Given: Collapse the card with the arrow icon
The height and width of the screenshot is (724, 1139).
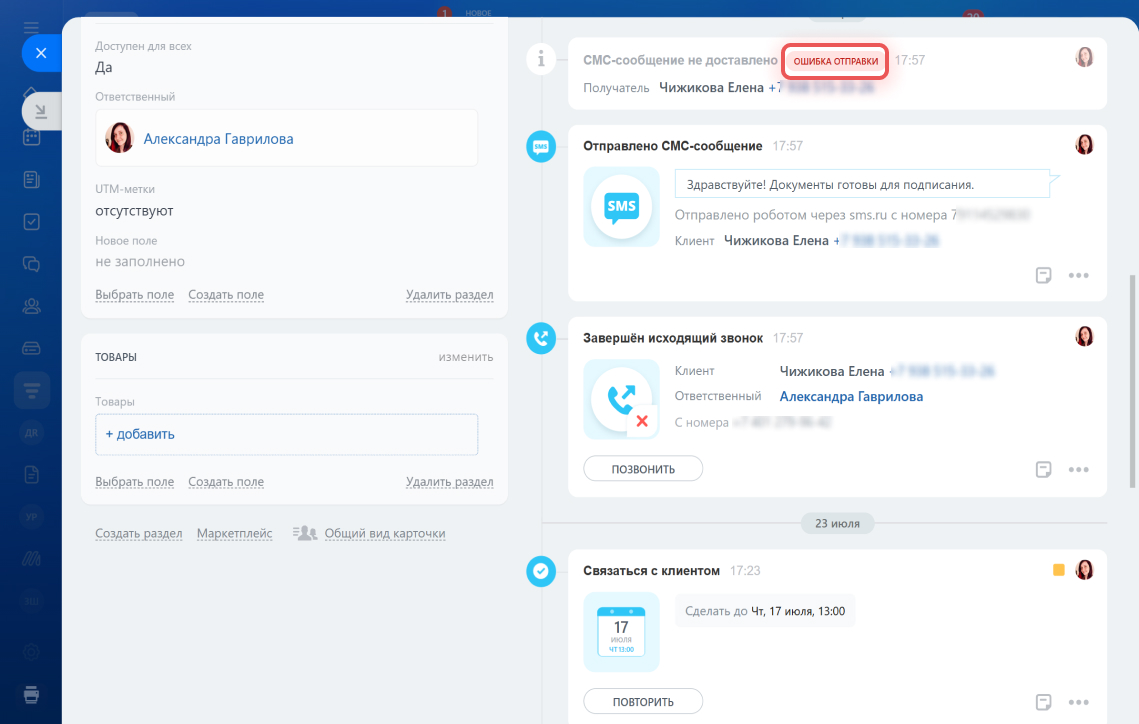Looking at the screenshot, I should 41,111.
